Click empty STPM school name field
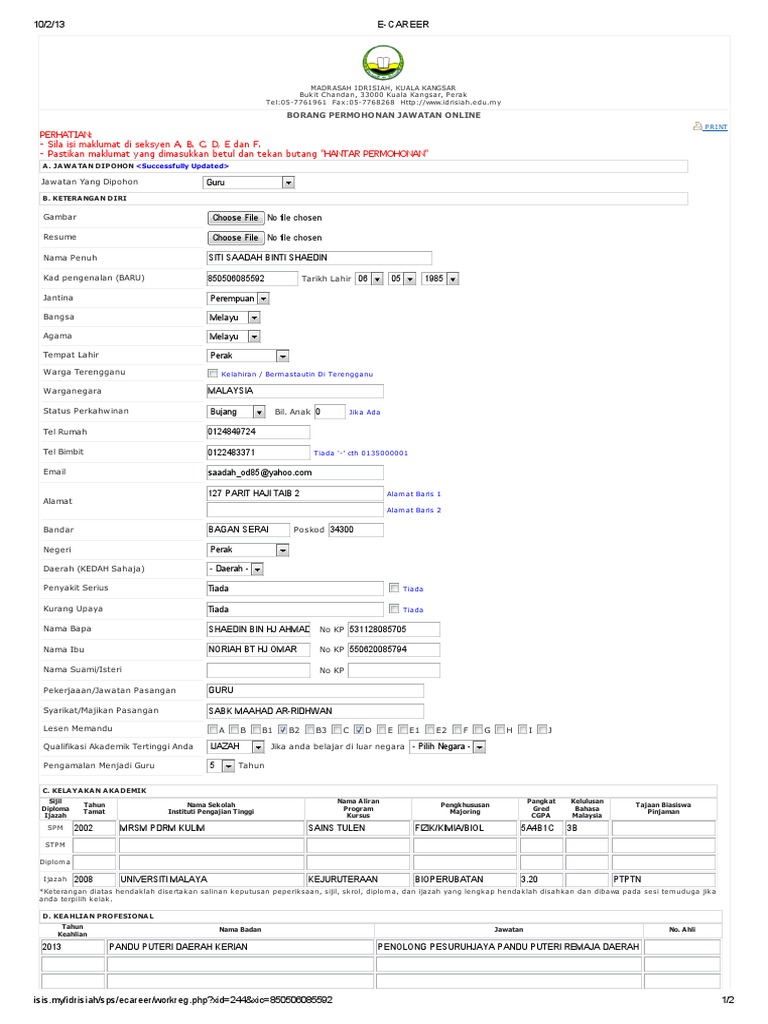 pos(211,845)
